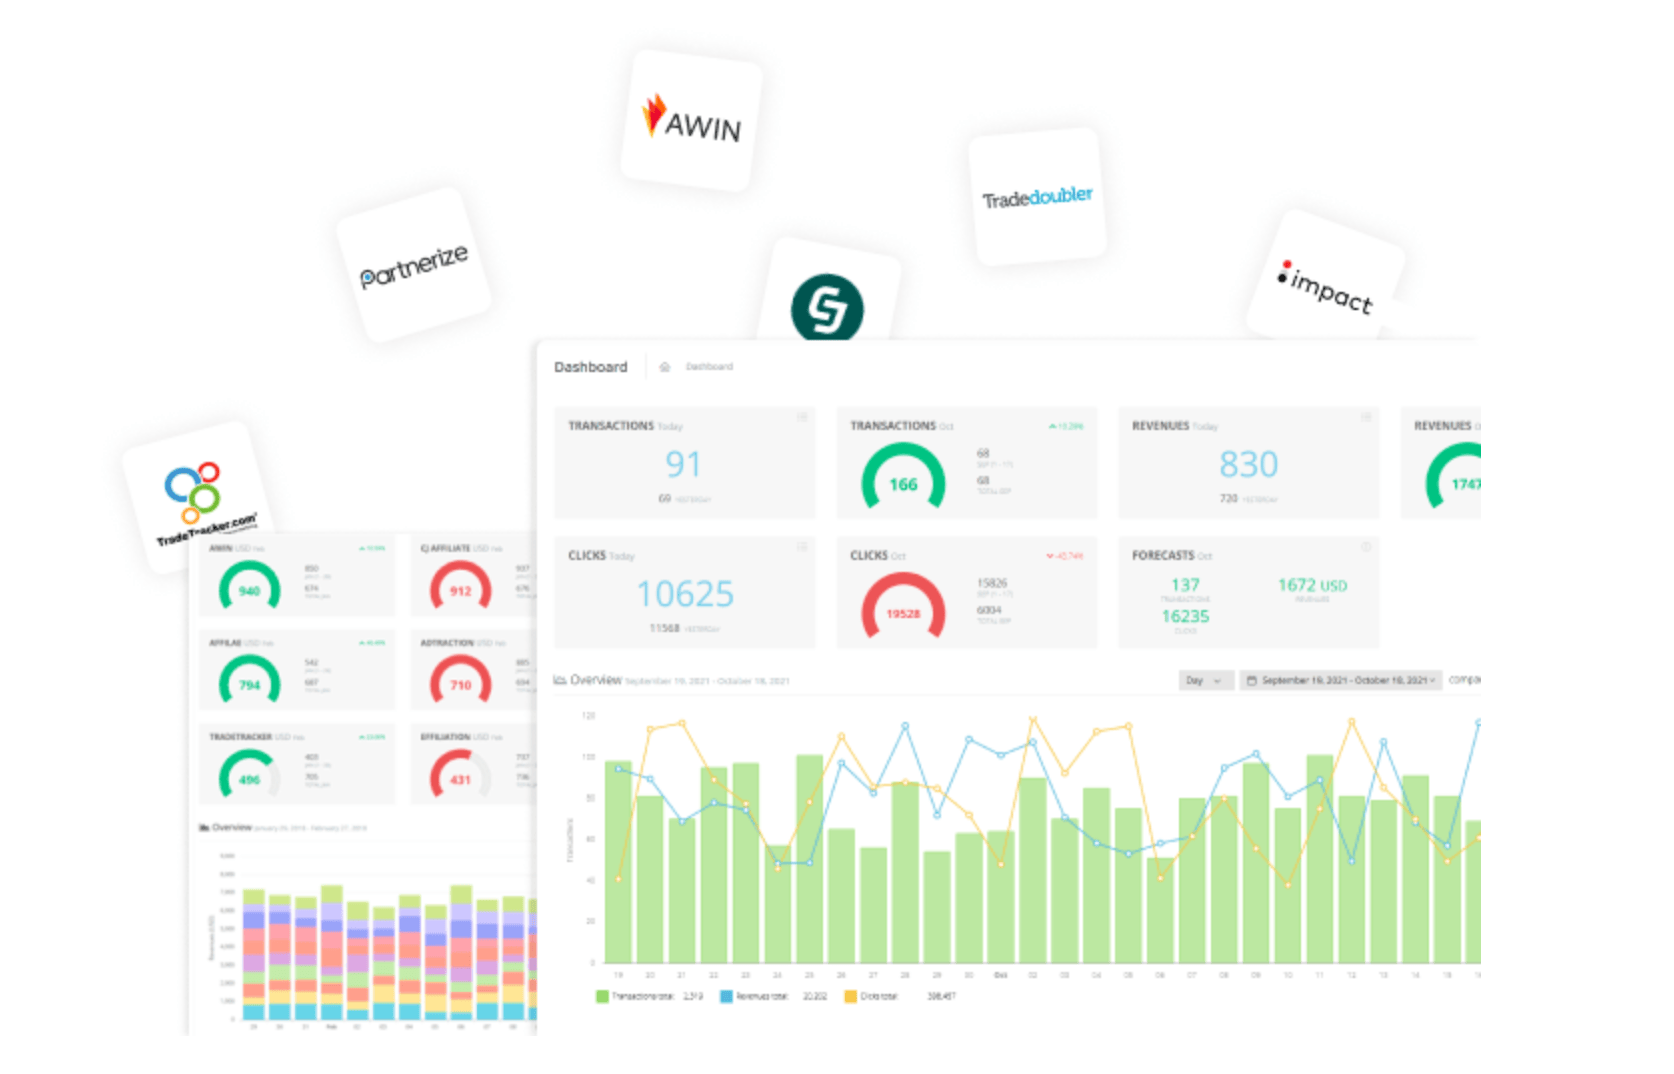This screenshot has width=1674, height=1074.
Task: Toggle Transactions total legend swatch
Action: coord(602,996)
